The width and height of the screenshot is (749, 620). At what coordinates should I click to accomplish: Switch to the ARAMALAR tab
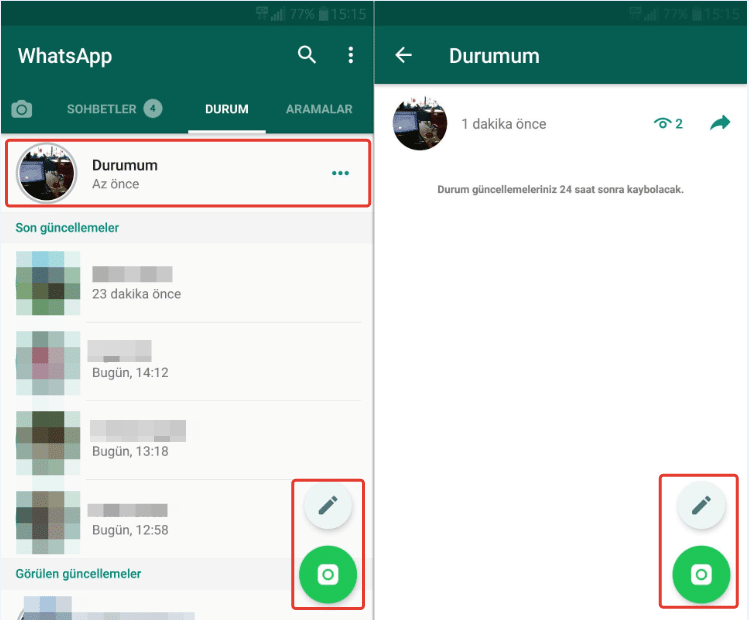(319, 109)
